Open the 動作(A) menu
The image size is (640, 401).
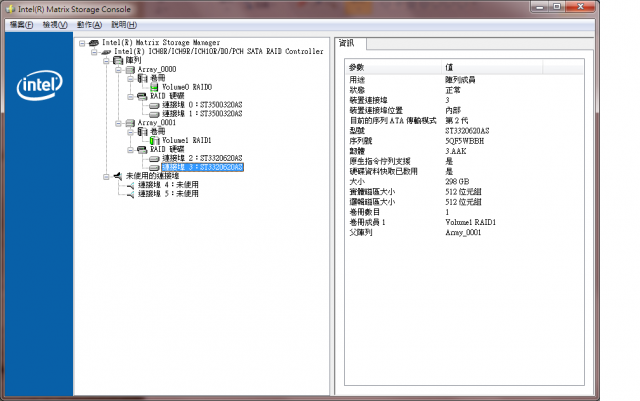89,25
